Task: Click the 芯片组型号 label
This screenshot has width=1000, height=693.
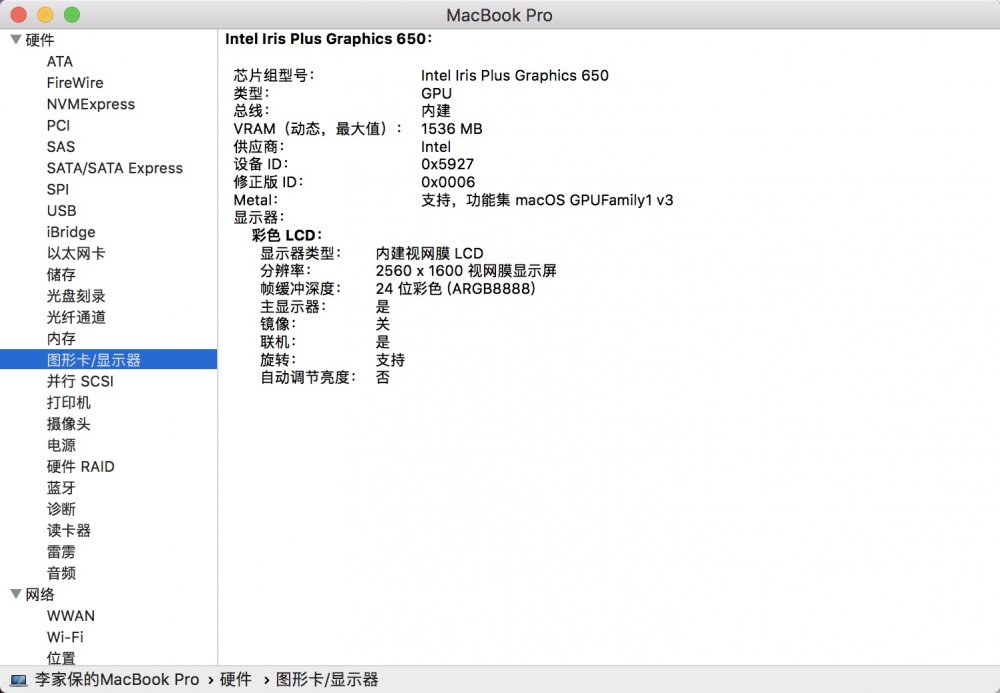Action: click(274, 75)
